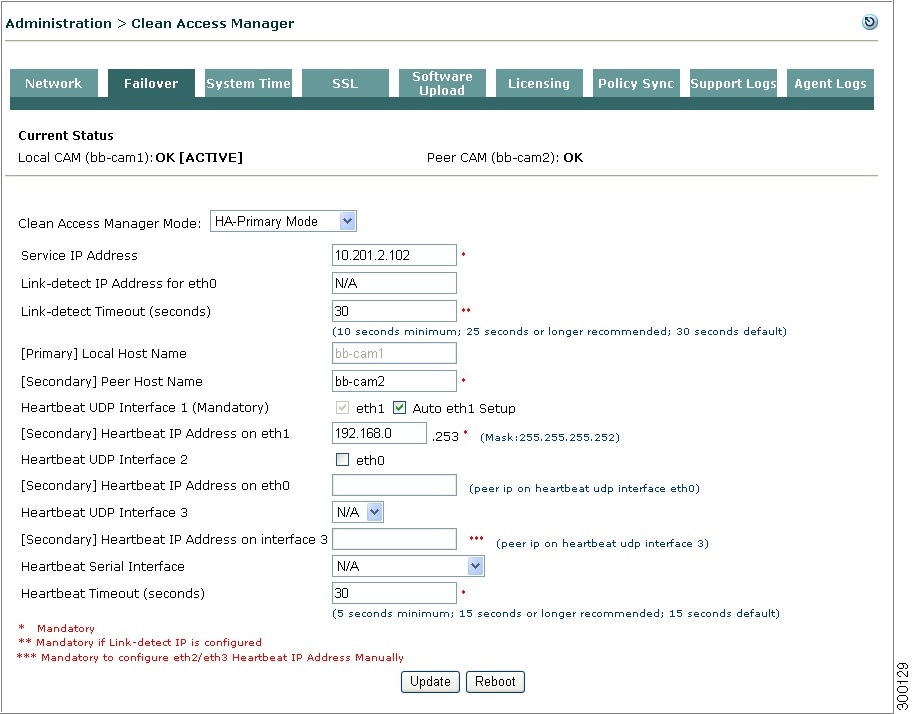Open the System Time tab
912x714 pixels.
point(248,83)
